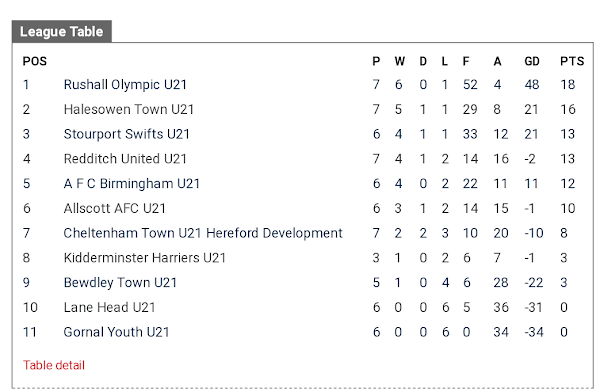Click Lane Head U21 team name
Viewport: 600px width, 392px height.
pyautogui.click(x=109, y=307)
